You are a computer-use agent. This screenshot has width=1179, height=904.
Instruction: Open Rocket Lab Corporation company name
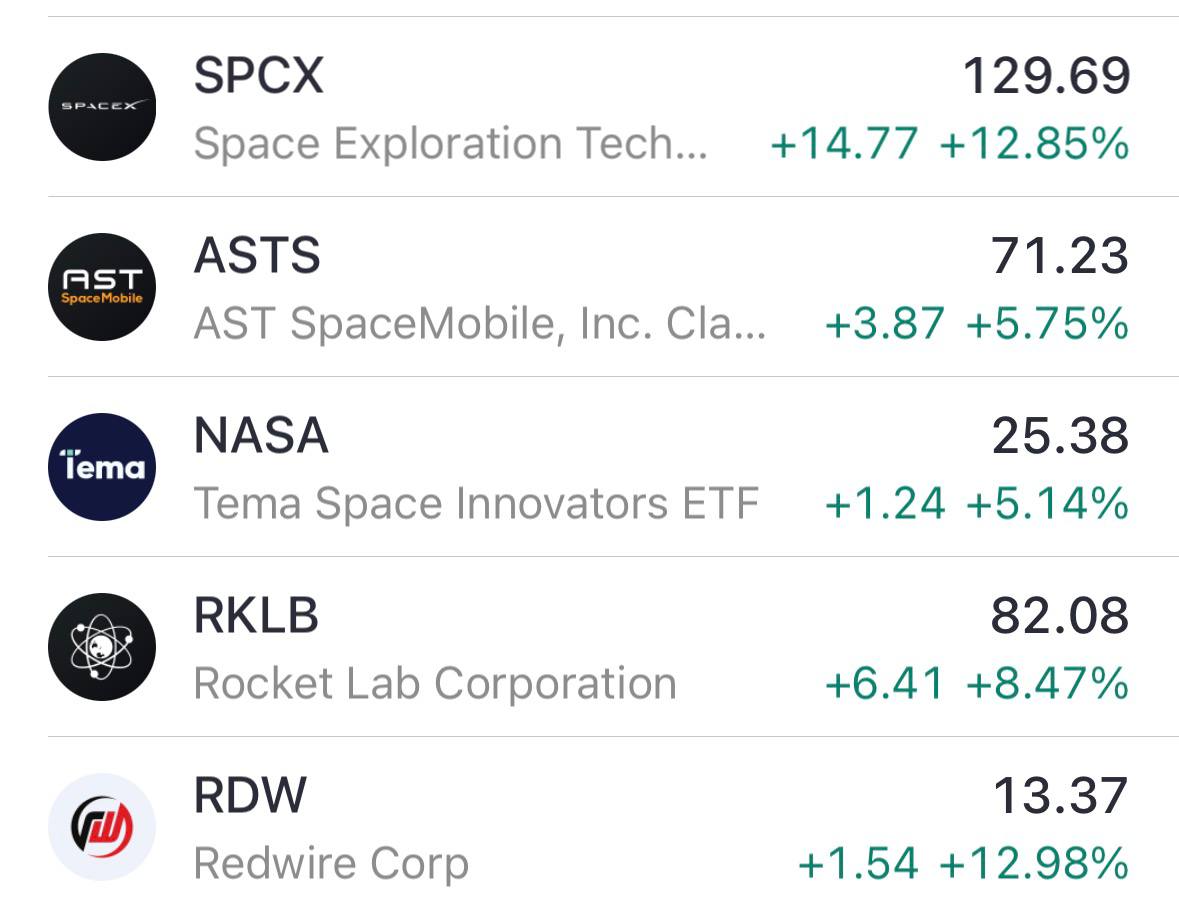435,684
